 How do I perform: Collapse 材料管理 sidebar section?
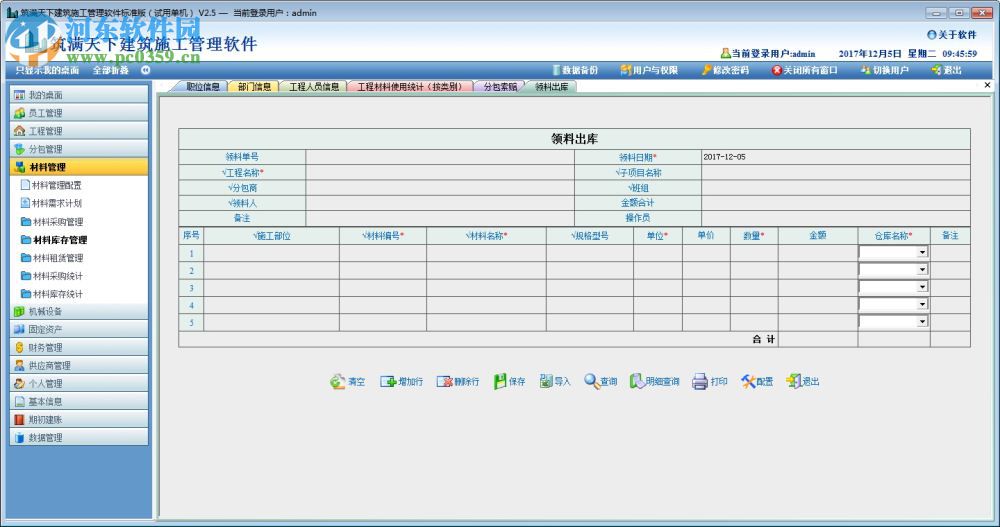point(79,167)
